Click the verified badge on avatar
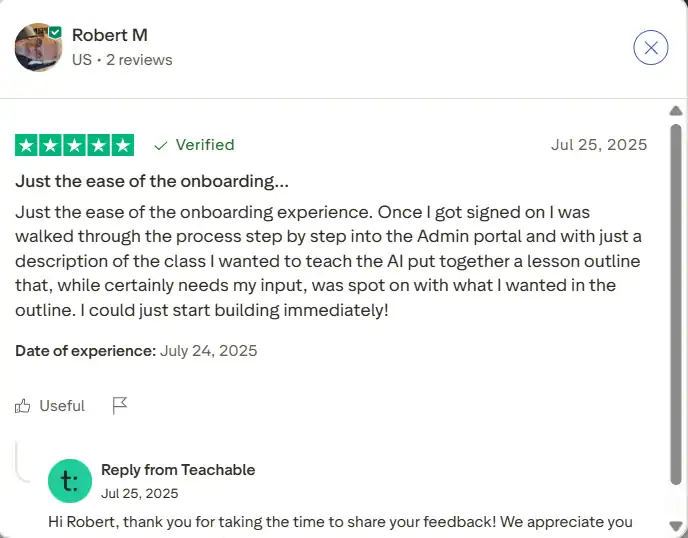The image size is (688, 538). point(55,32)
